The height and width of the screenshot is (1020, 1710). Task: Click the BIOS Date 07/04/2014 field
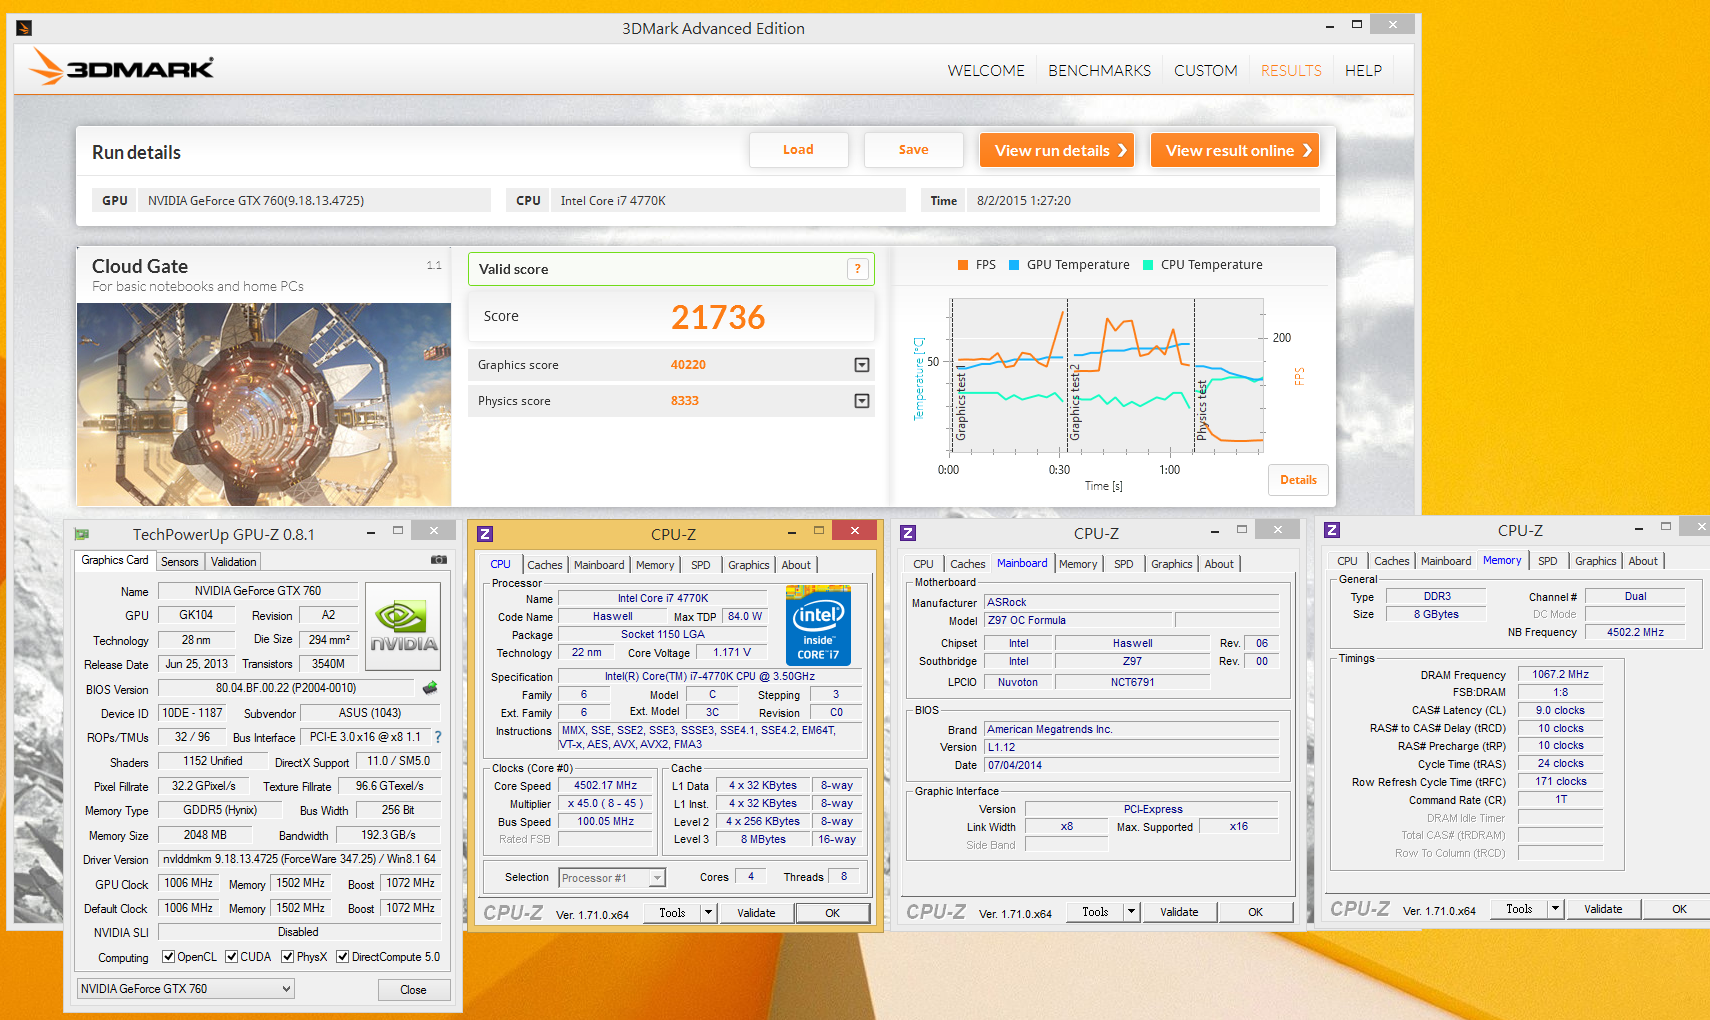1131,766
